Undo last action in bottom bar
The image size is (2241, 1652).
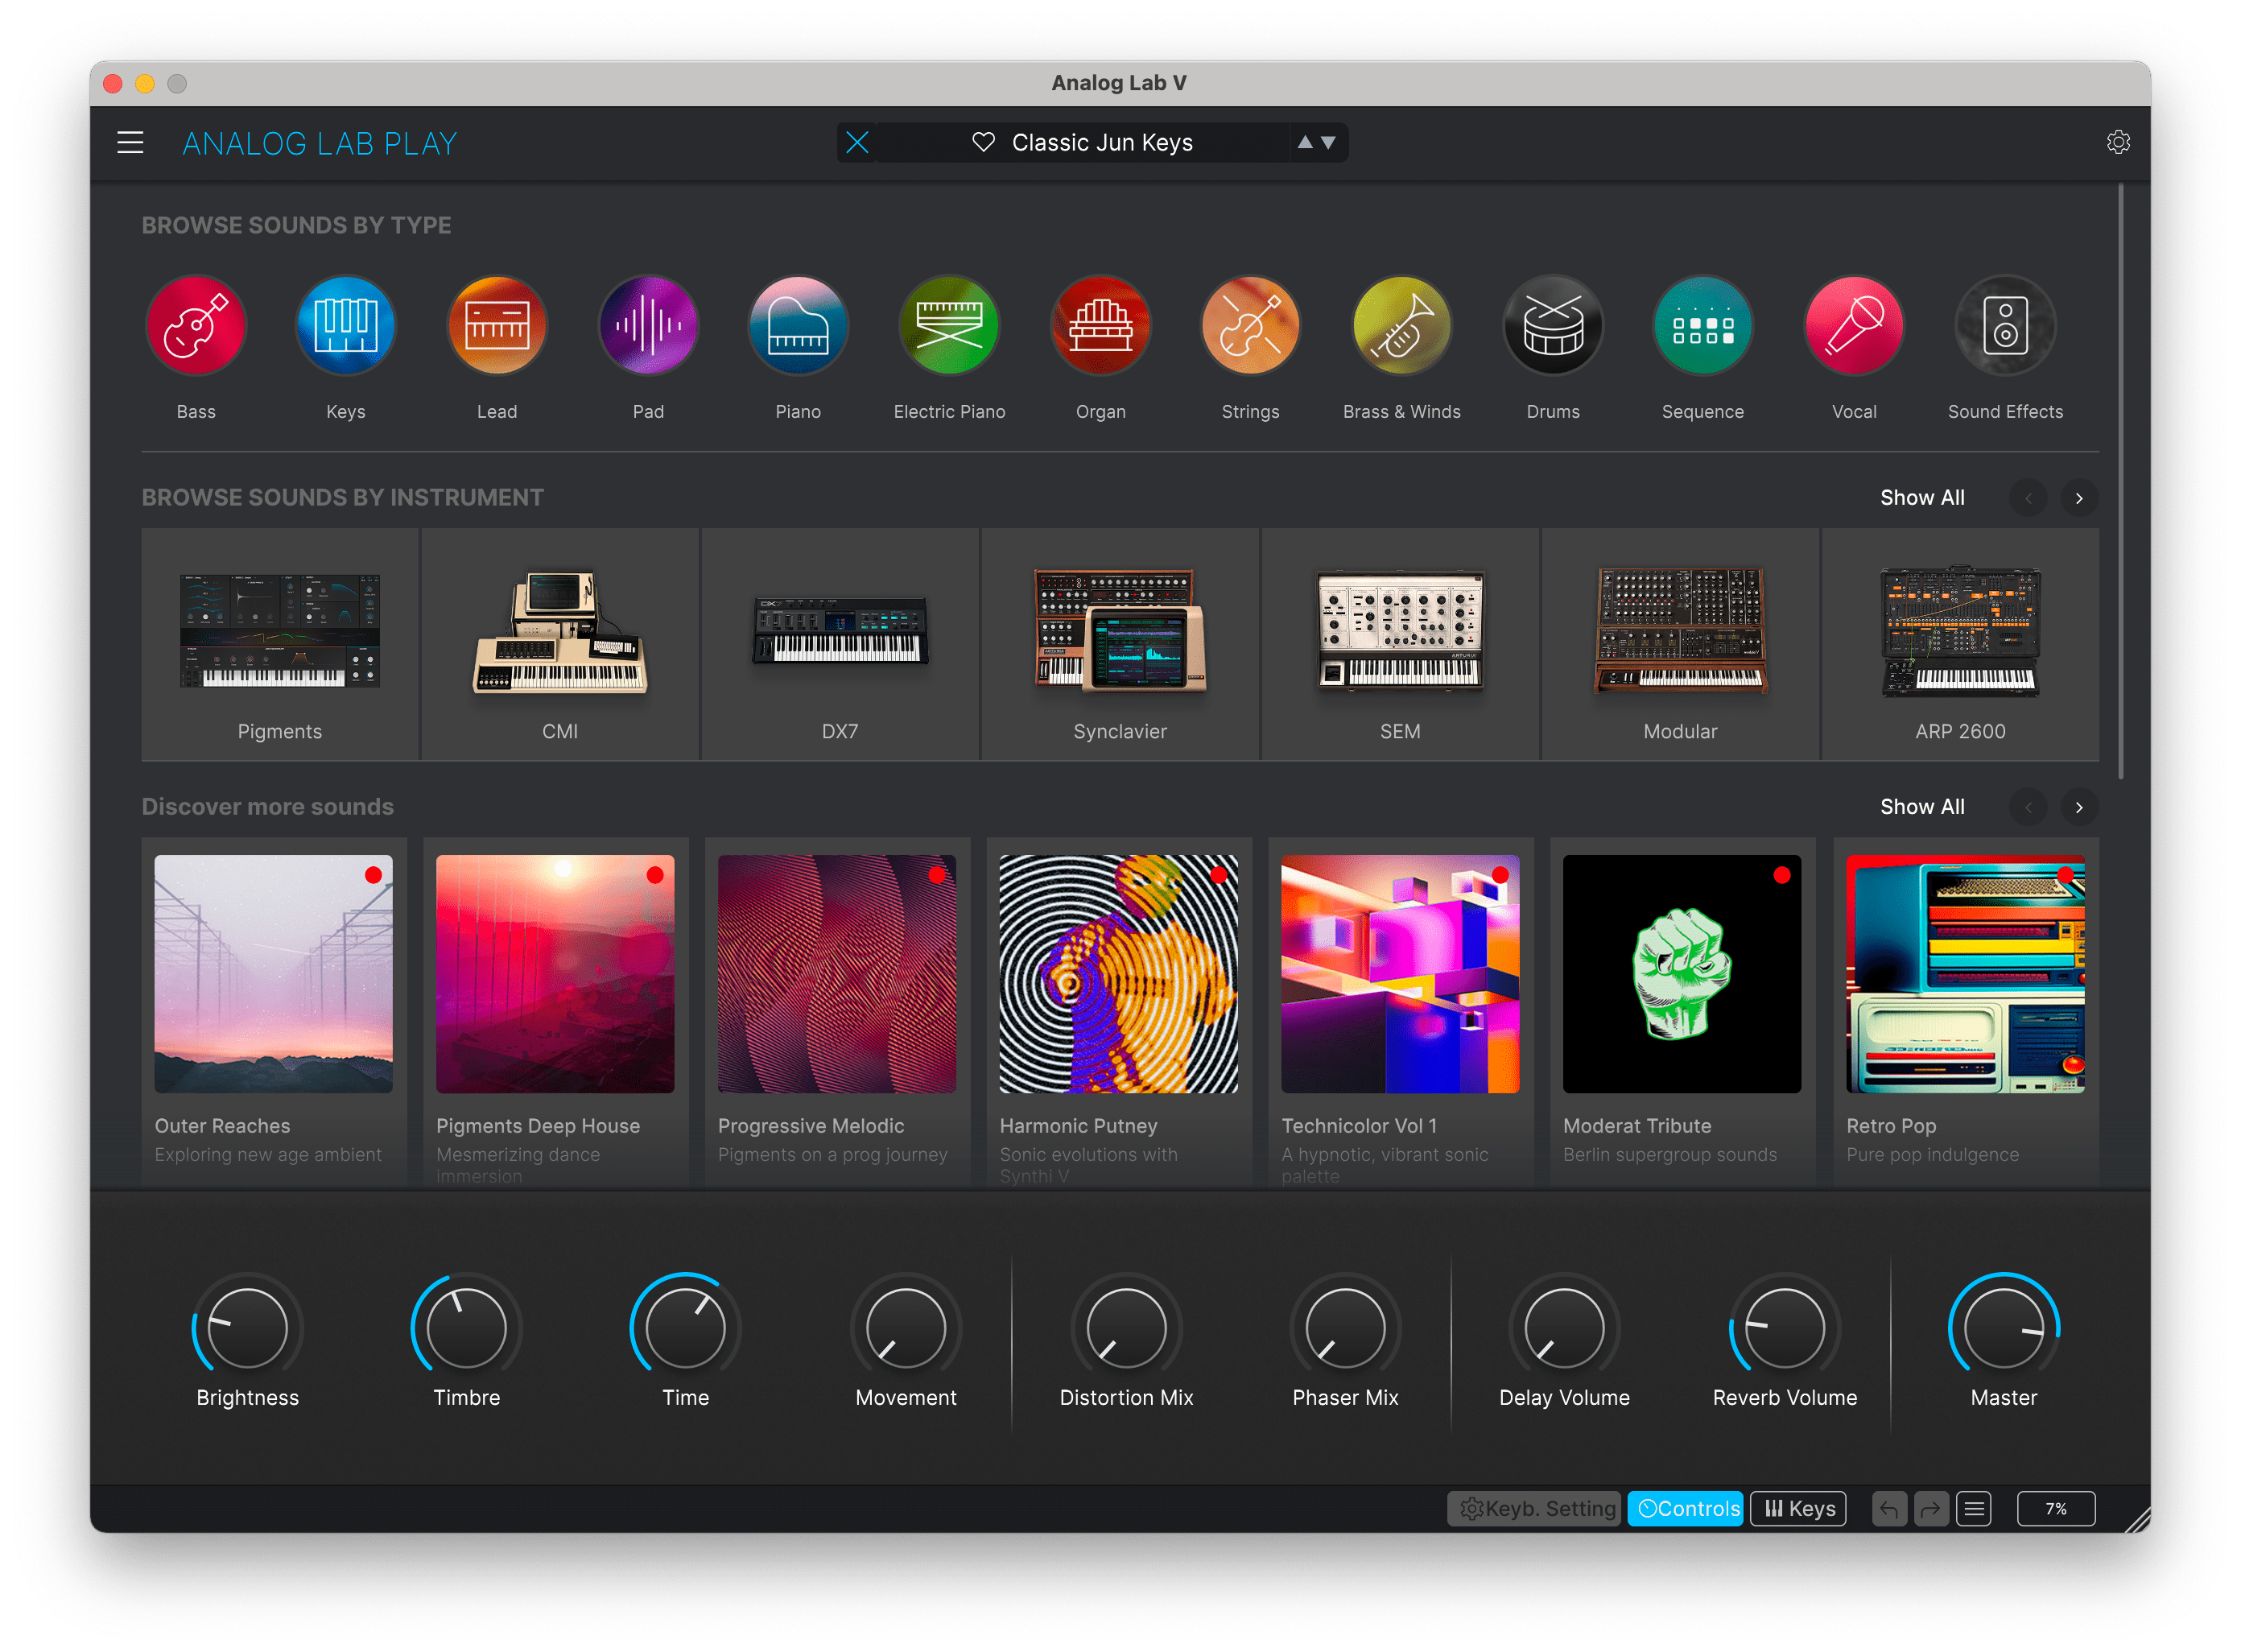tap(1889, 1509)
